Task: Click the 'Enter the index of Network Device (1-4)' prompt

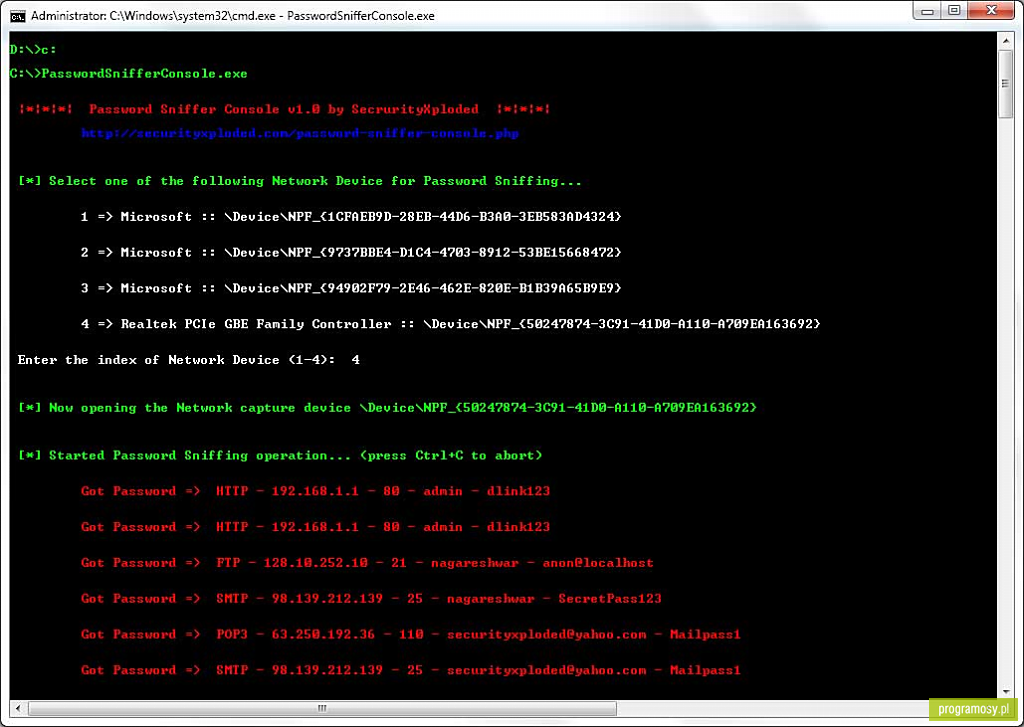Action: pos(189,360)
